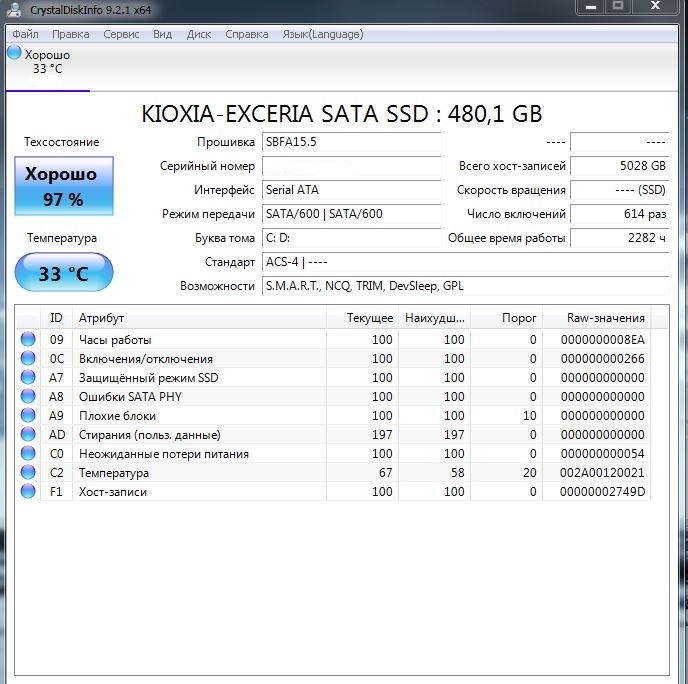Open the Справка menu
Viewport: 688px width, 684px height.
(247, 34)
